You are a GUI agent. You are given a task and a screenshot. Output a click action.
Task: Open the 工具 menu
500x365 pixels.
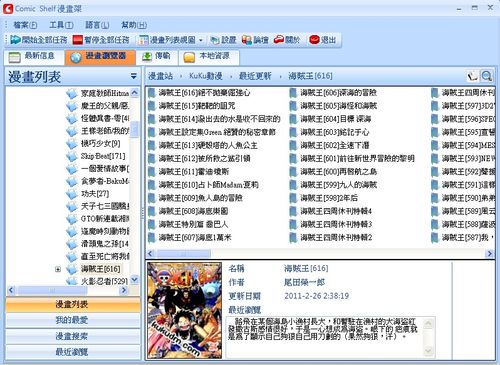tap(61, 25)
